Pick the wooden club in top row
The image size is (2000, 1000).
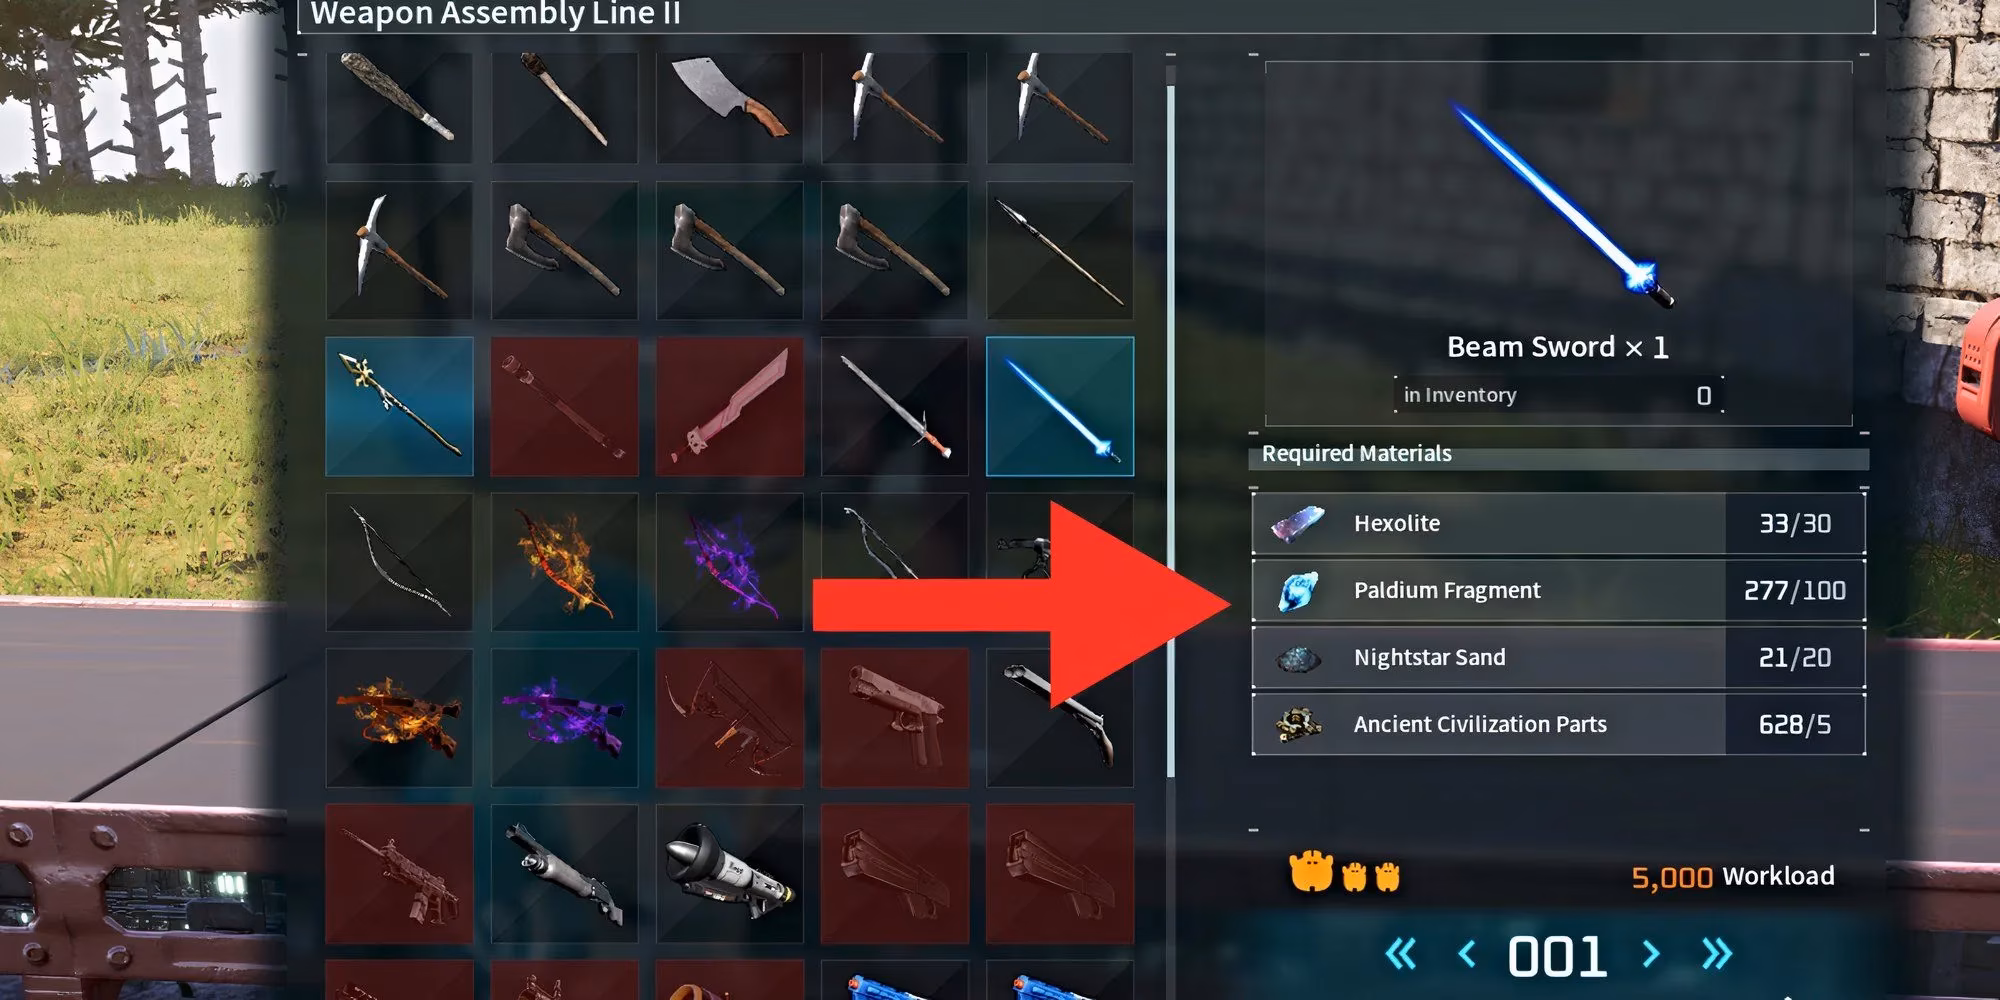(x=399, y=106)
